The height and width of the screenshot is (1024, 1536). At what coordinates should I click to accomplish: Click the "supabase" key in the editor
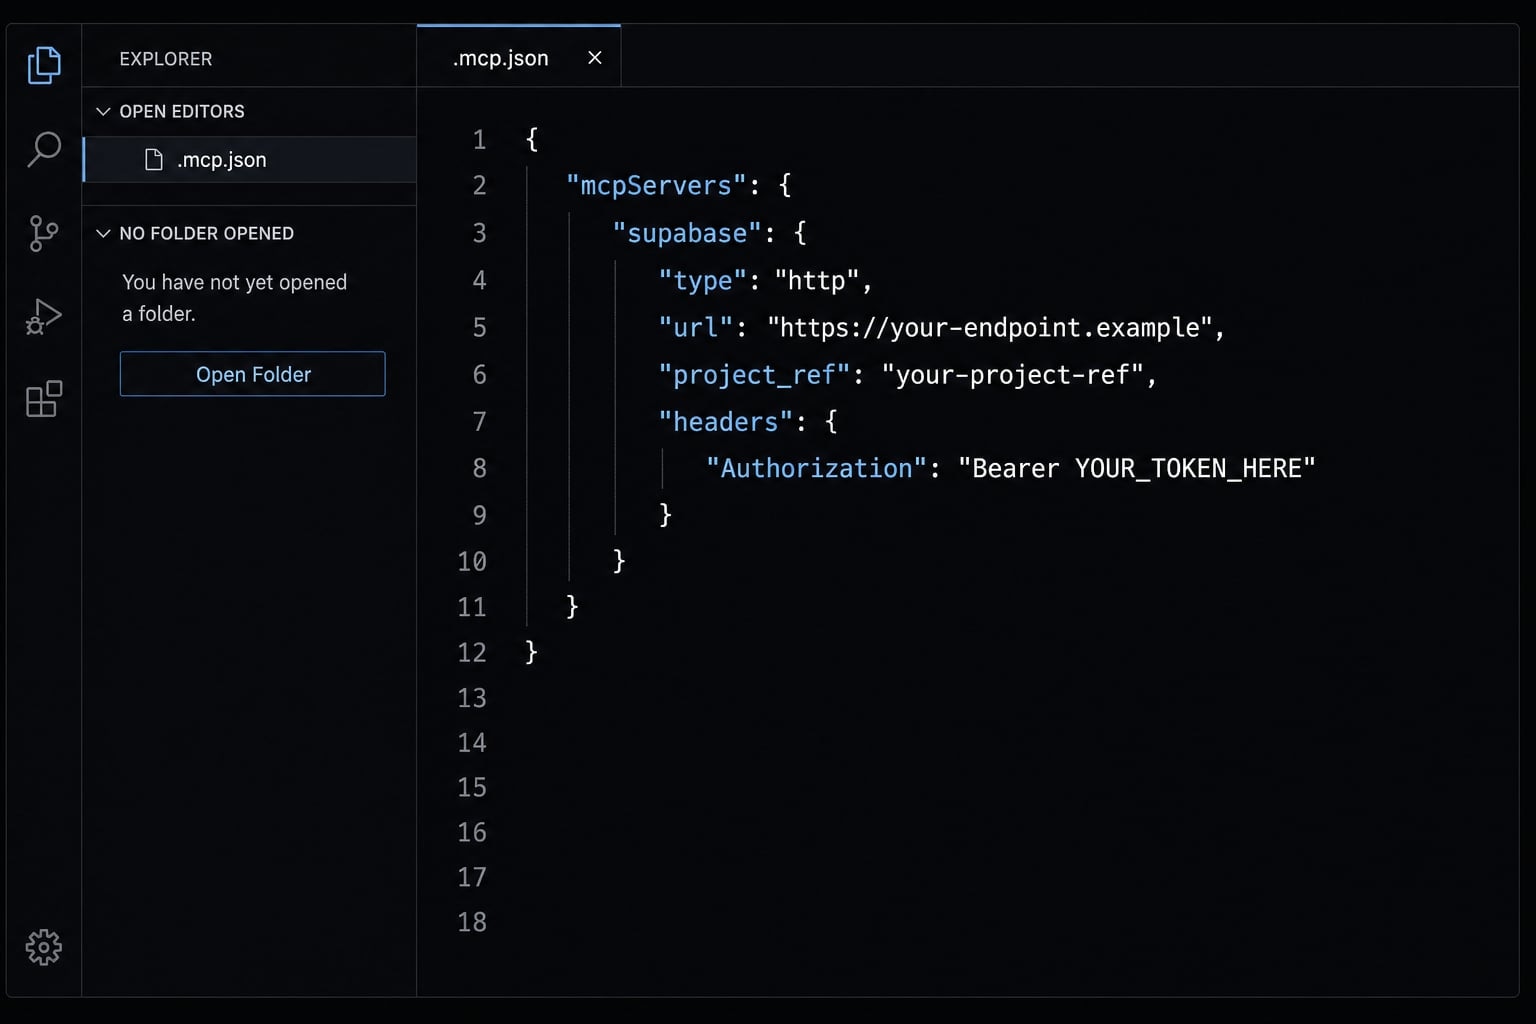[687, 234]
